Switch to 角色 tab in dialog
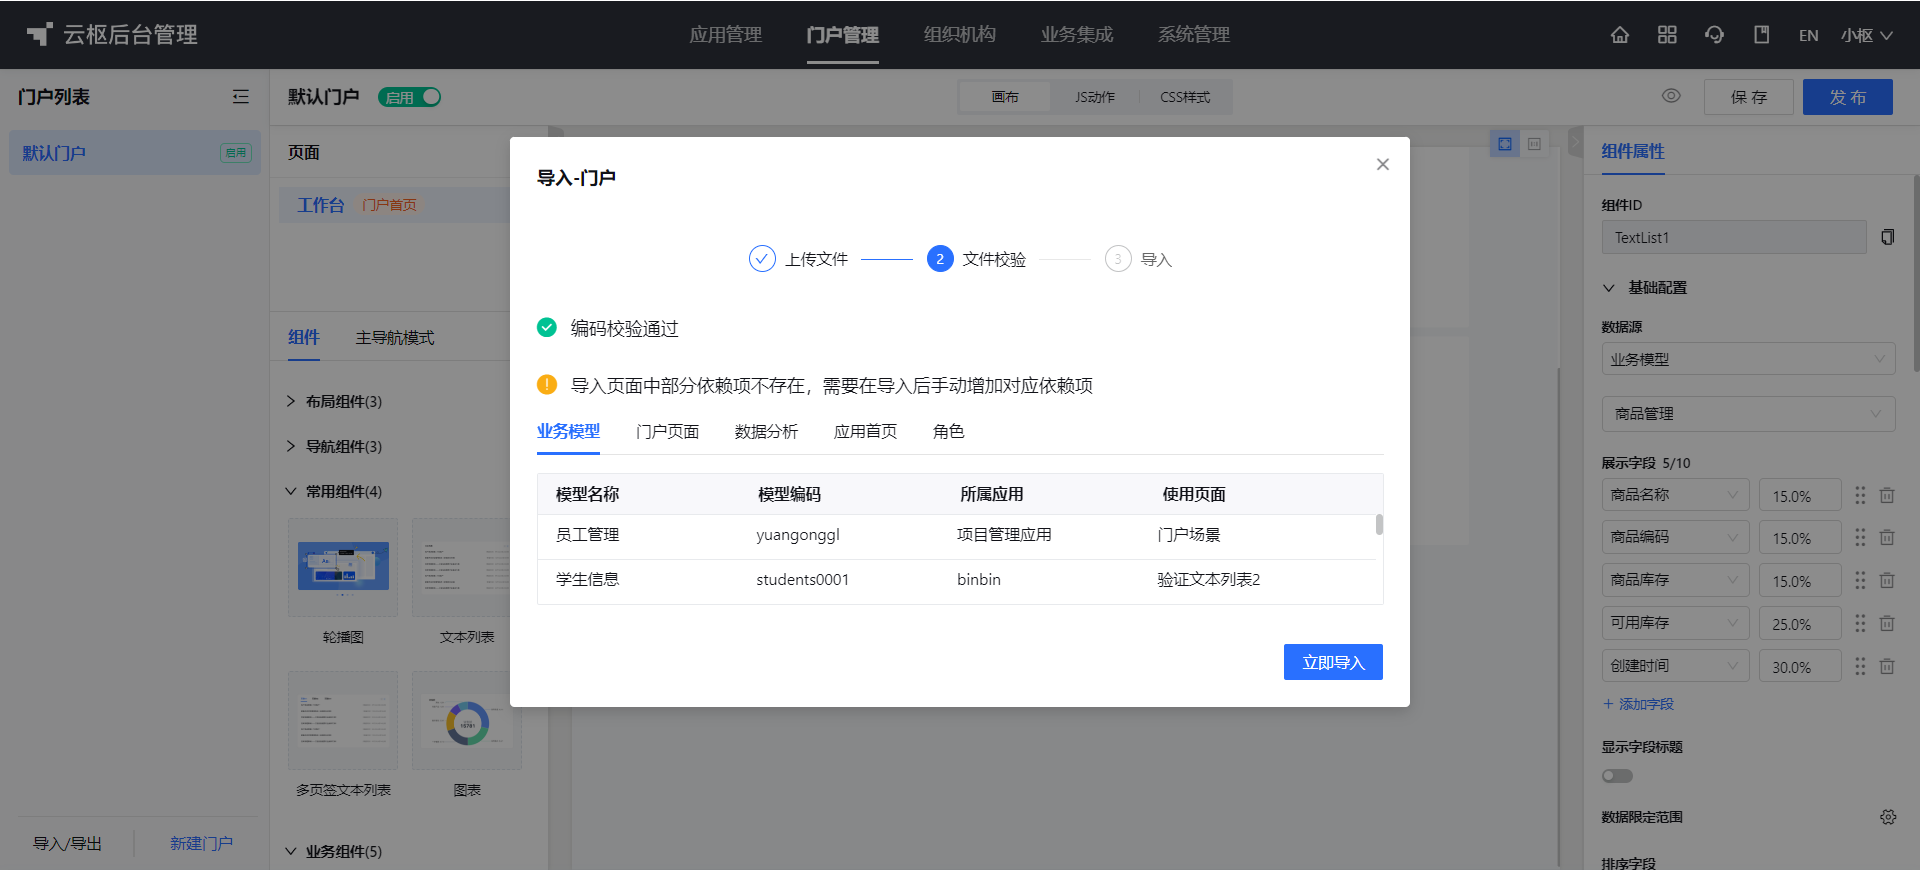The width and height of the screenshot is (1920, 870). pos(948,431)
